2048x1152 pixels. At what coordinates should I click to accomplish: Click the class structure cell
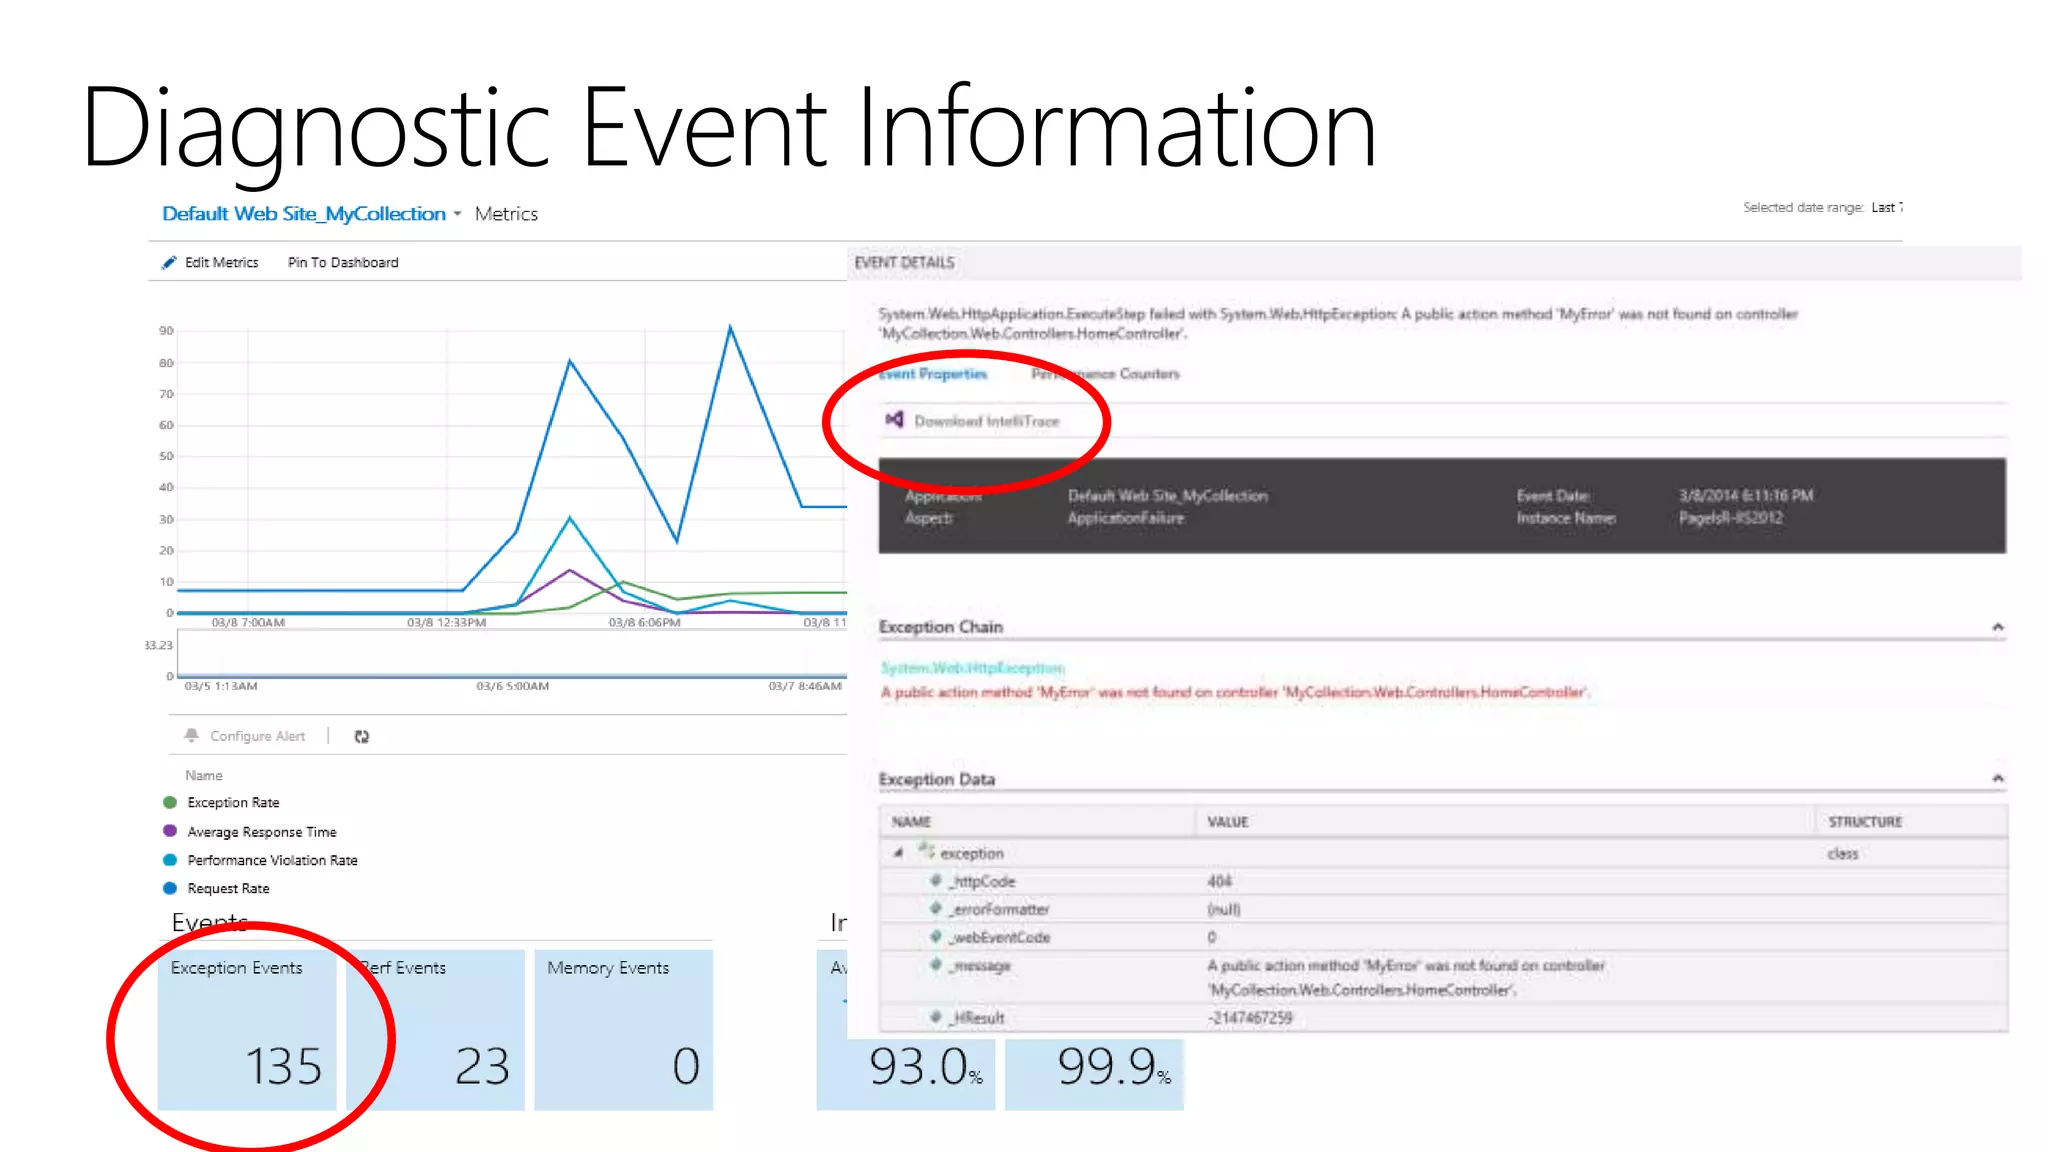(x=1842, y=854)
